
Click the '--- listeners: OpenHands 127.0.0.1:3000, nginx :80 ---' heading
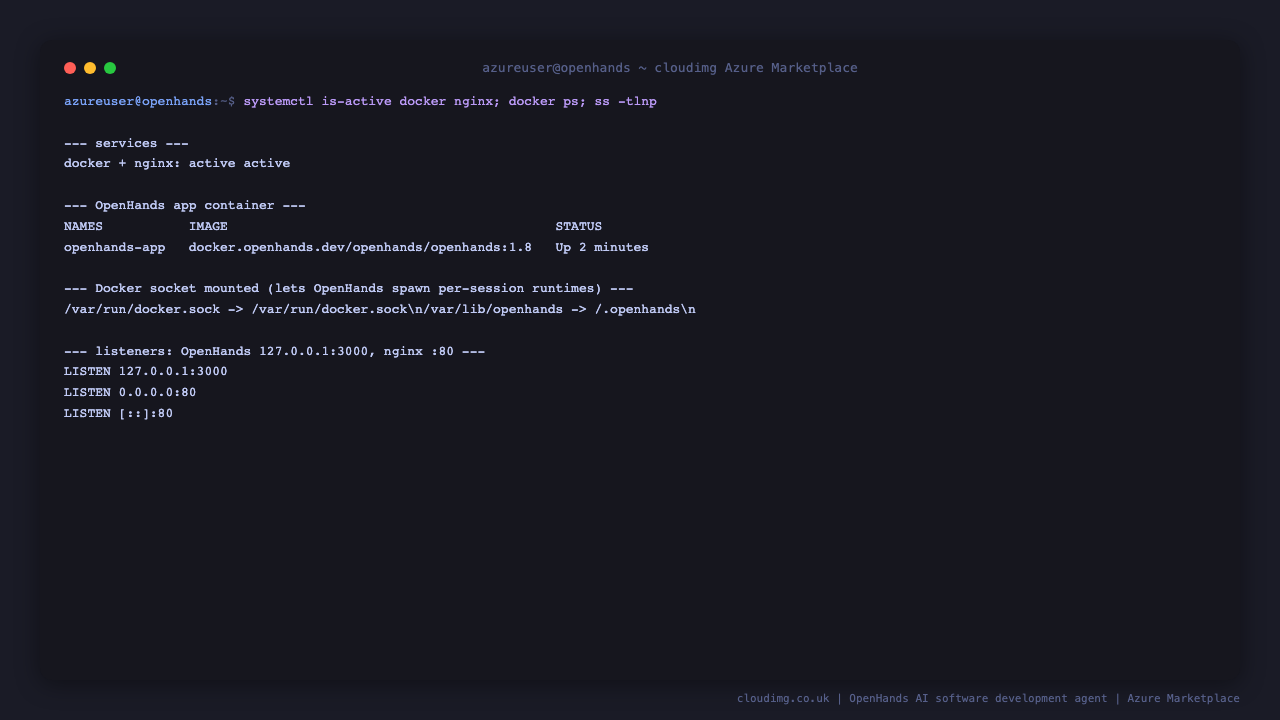(x=275, y=351)
